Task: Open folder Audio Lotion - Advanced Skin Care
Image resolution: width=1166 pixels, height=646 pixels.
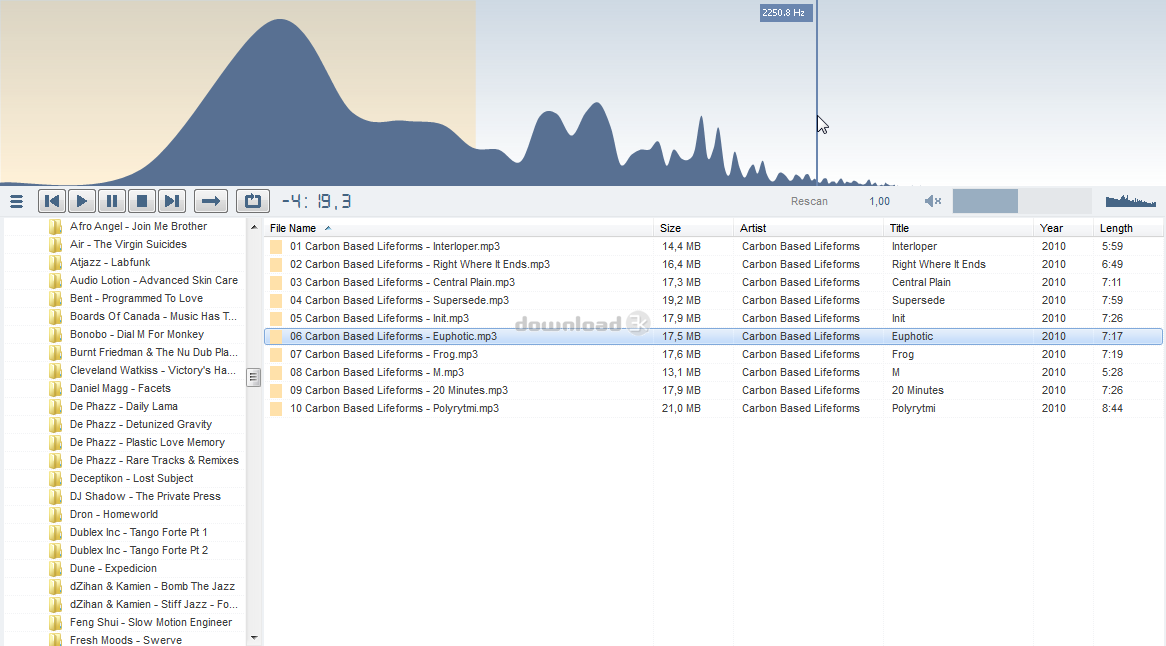Action: 154,280
